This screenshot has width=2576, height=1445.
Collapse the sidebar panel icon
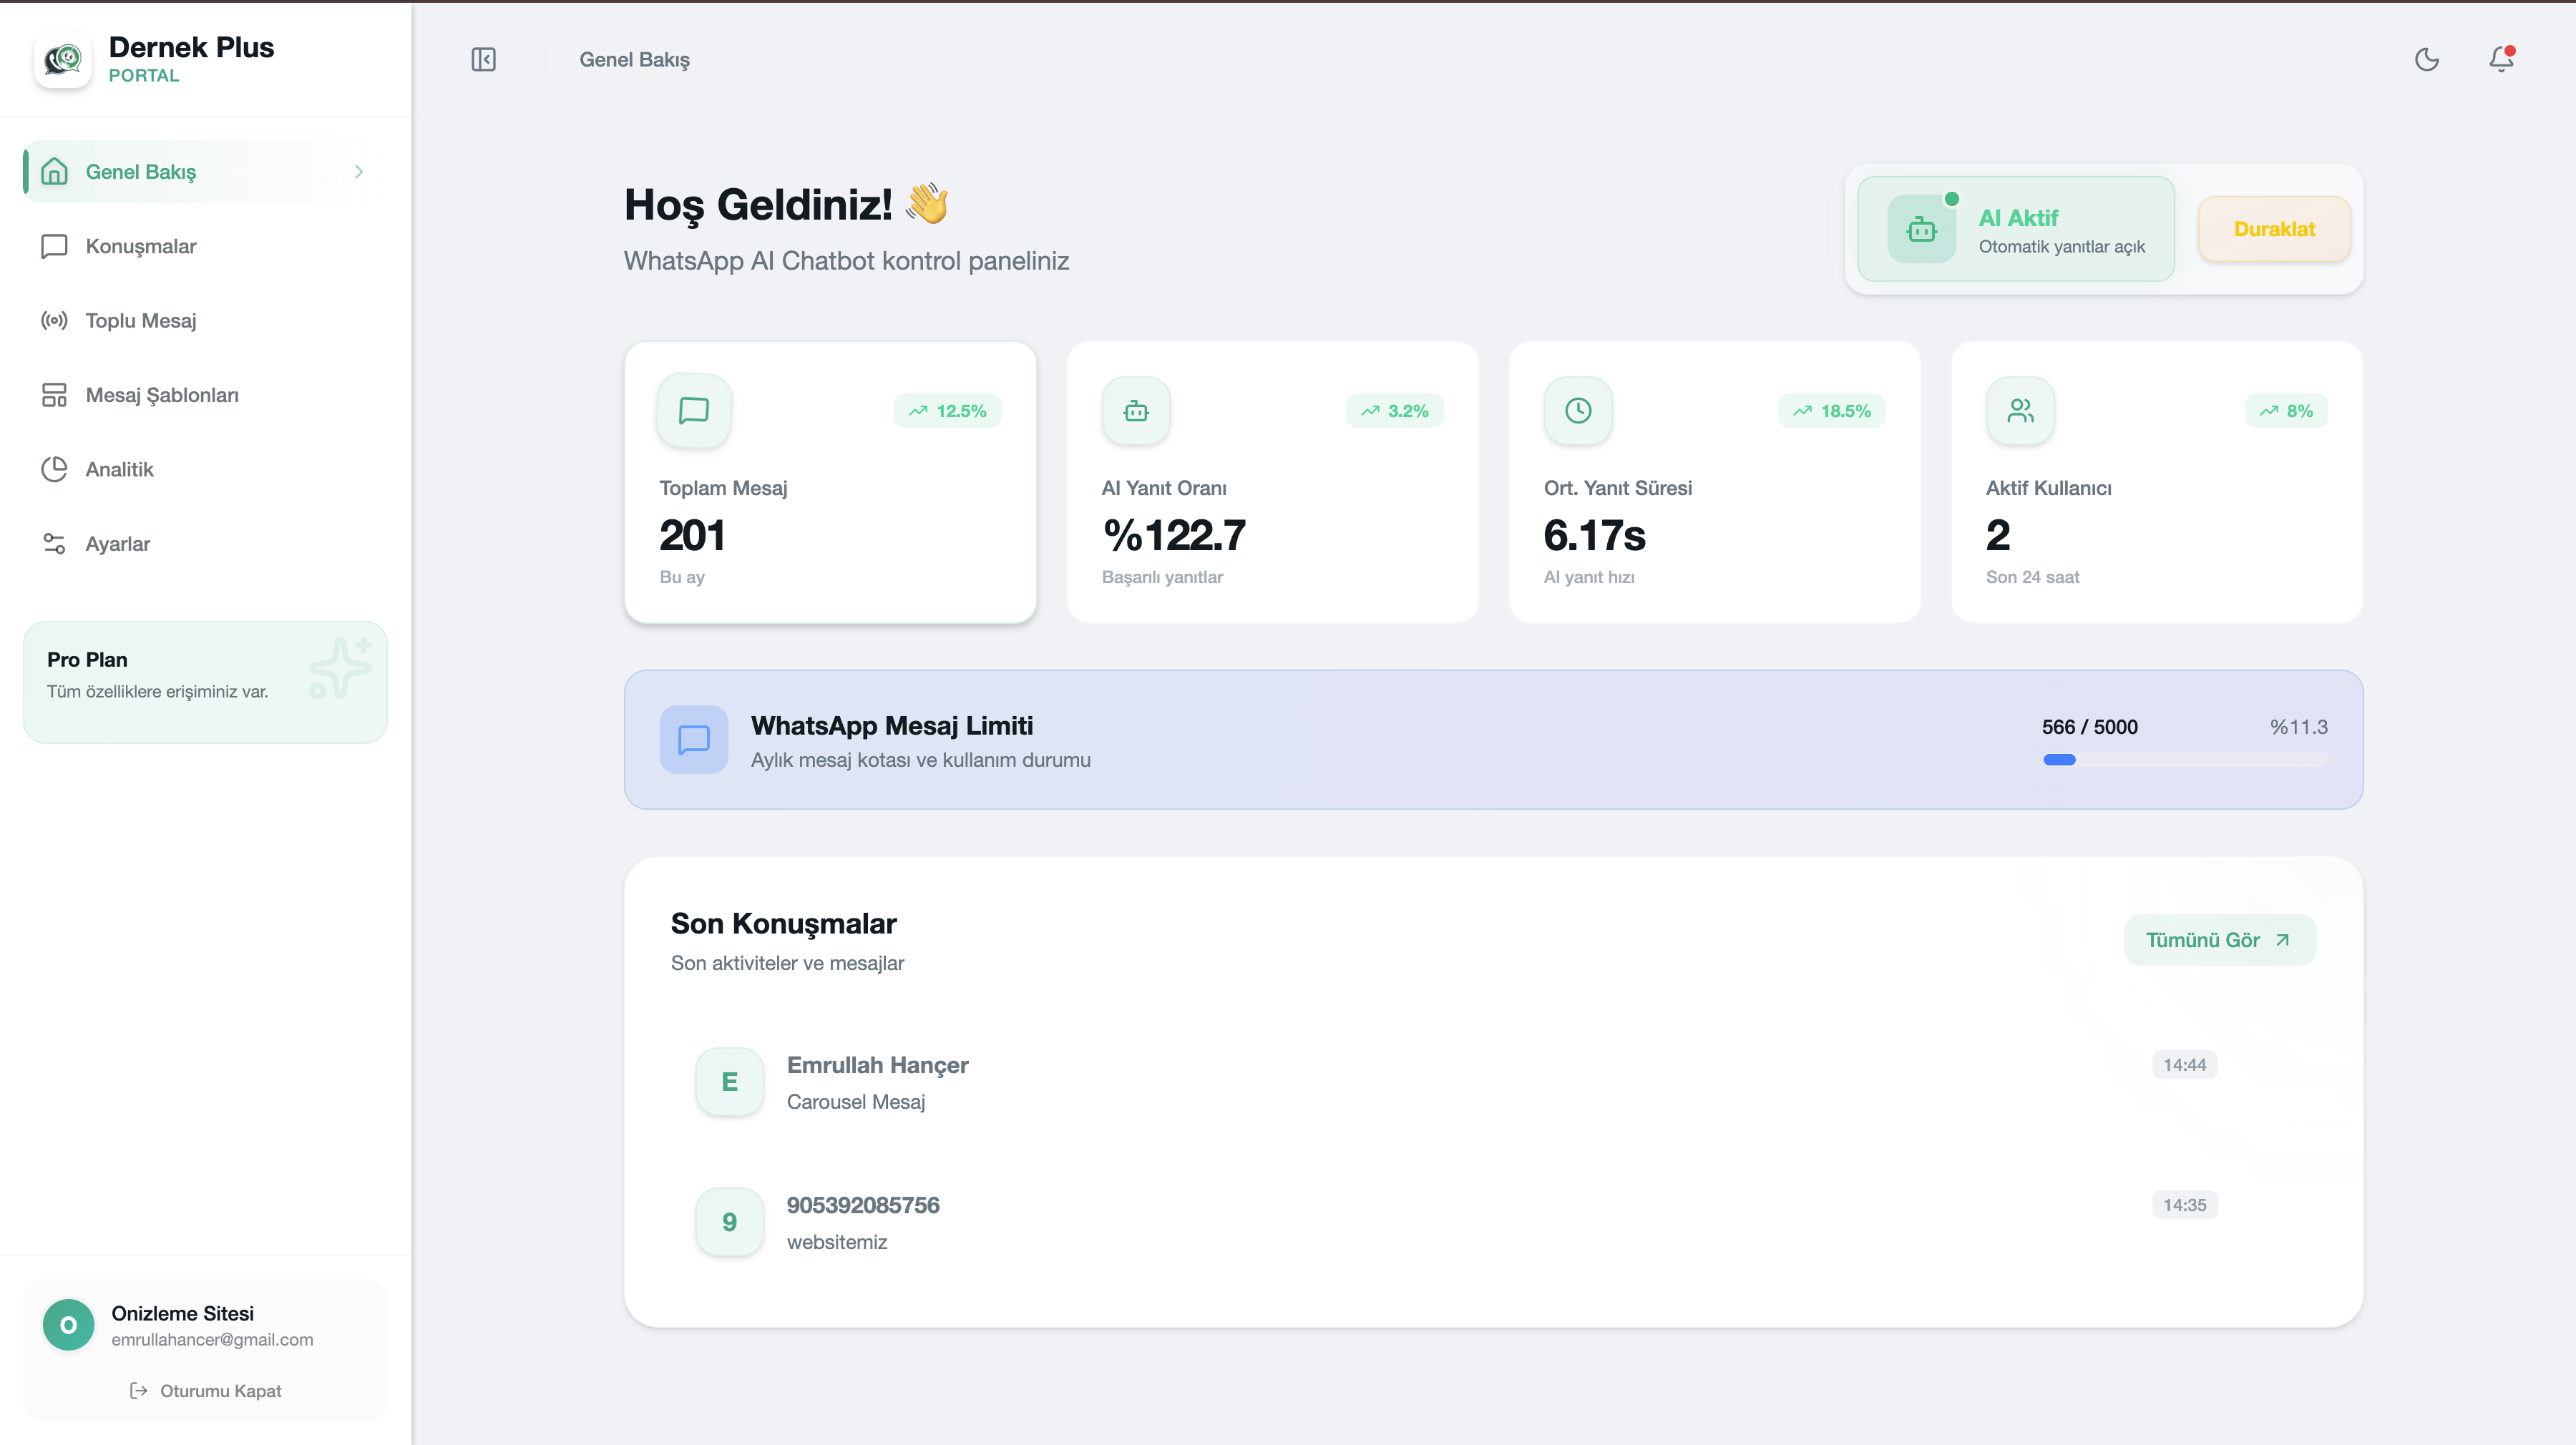[x=483, y=60]
